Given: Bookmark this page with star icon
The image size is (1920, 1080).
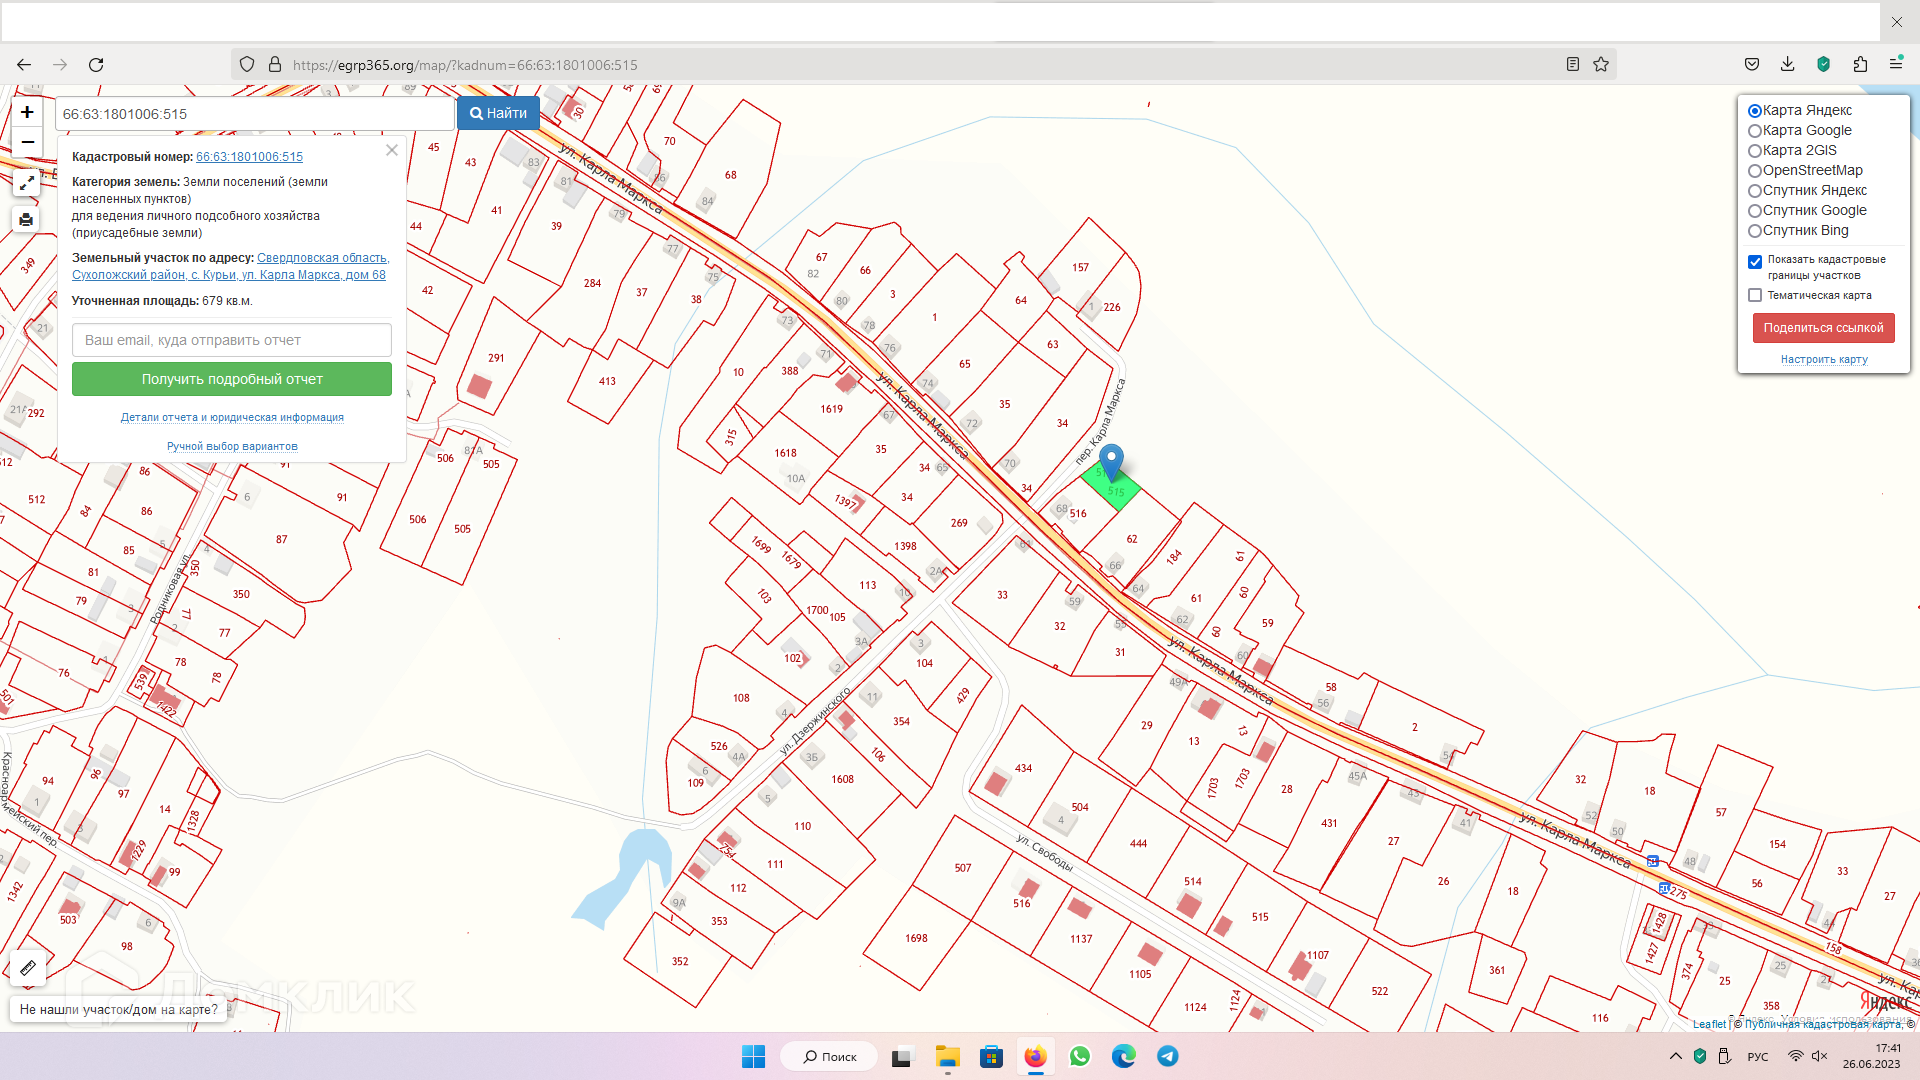Looking at the screenshot, I should coord(1601,65).
